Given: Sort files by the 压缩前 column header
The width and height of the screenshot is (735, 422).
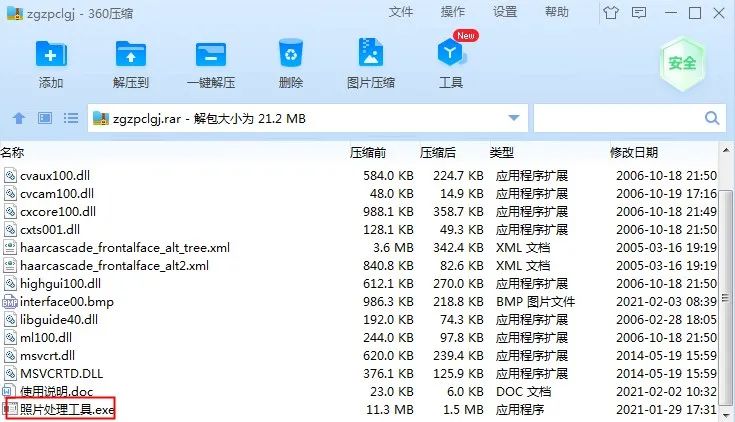Looking at the screenshot, I should click(x=368, y=153).
